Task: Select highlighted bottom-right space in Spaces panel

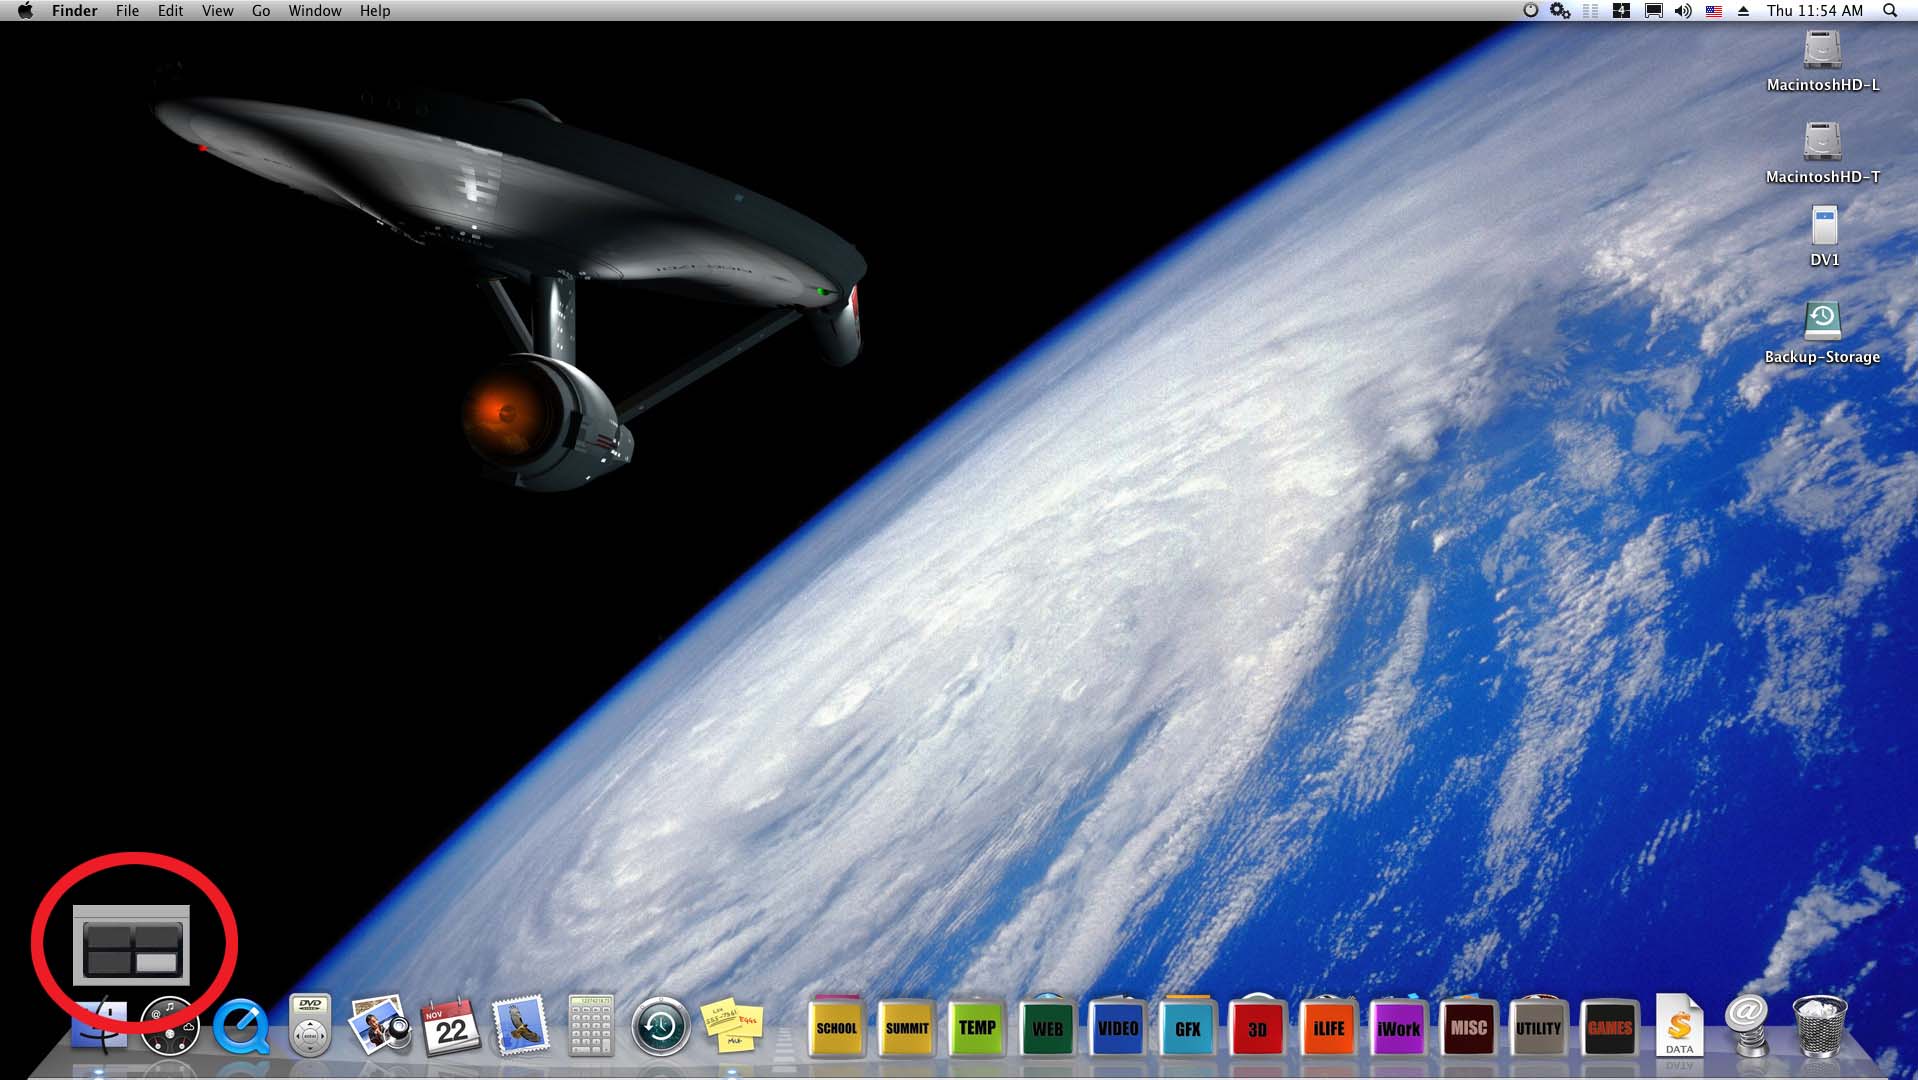Action: [156, 963]
